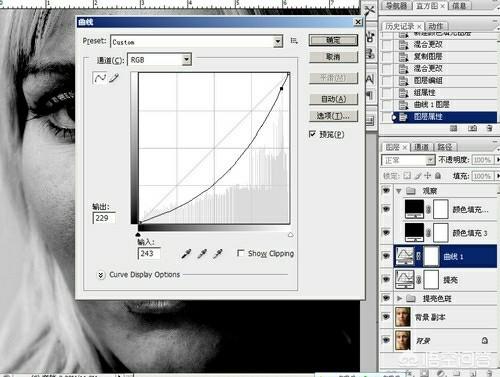Click the white point slider under curve
Viewport: 500px width, 377px height.
pyautogui.click(x=290, y=235)
